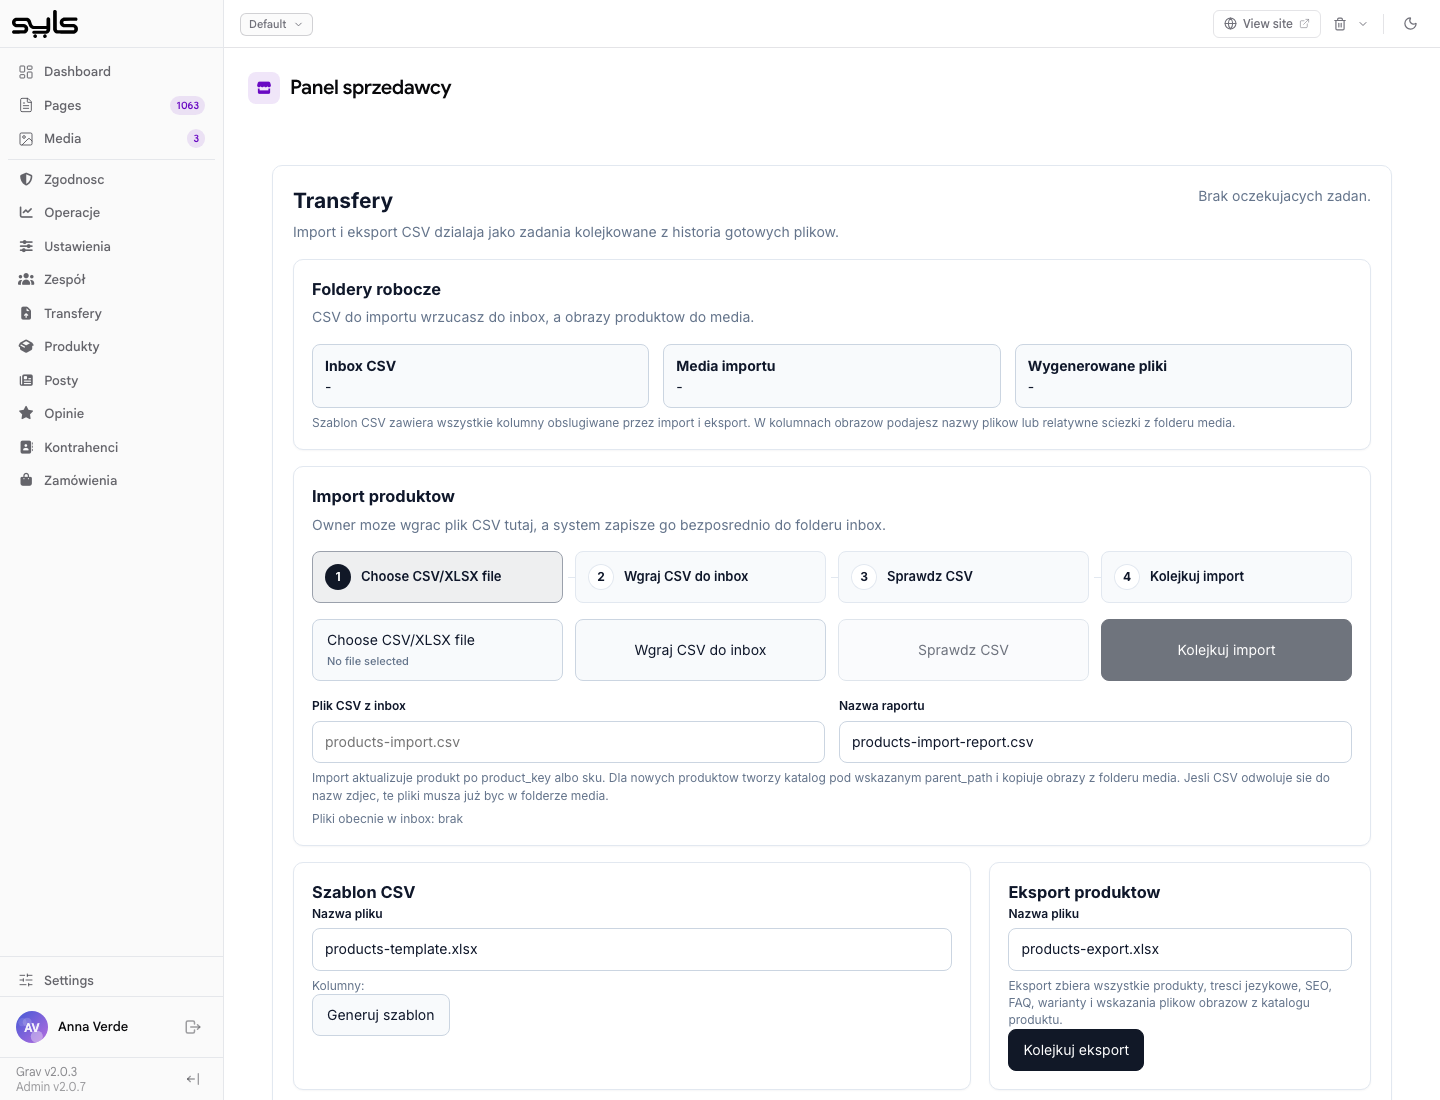This screenshot has height=1100, width=1440.
Task: Click the View site link
Action: (x=1267, y=24)
